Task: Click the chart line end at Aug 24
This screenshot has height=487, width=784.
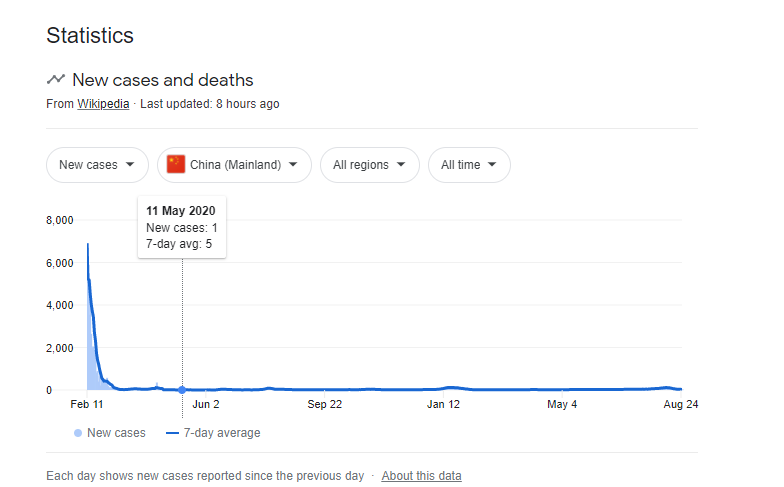Action: [680, 389]
